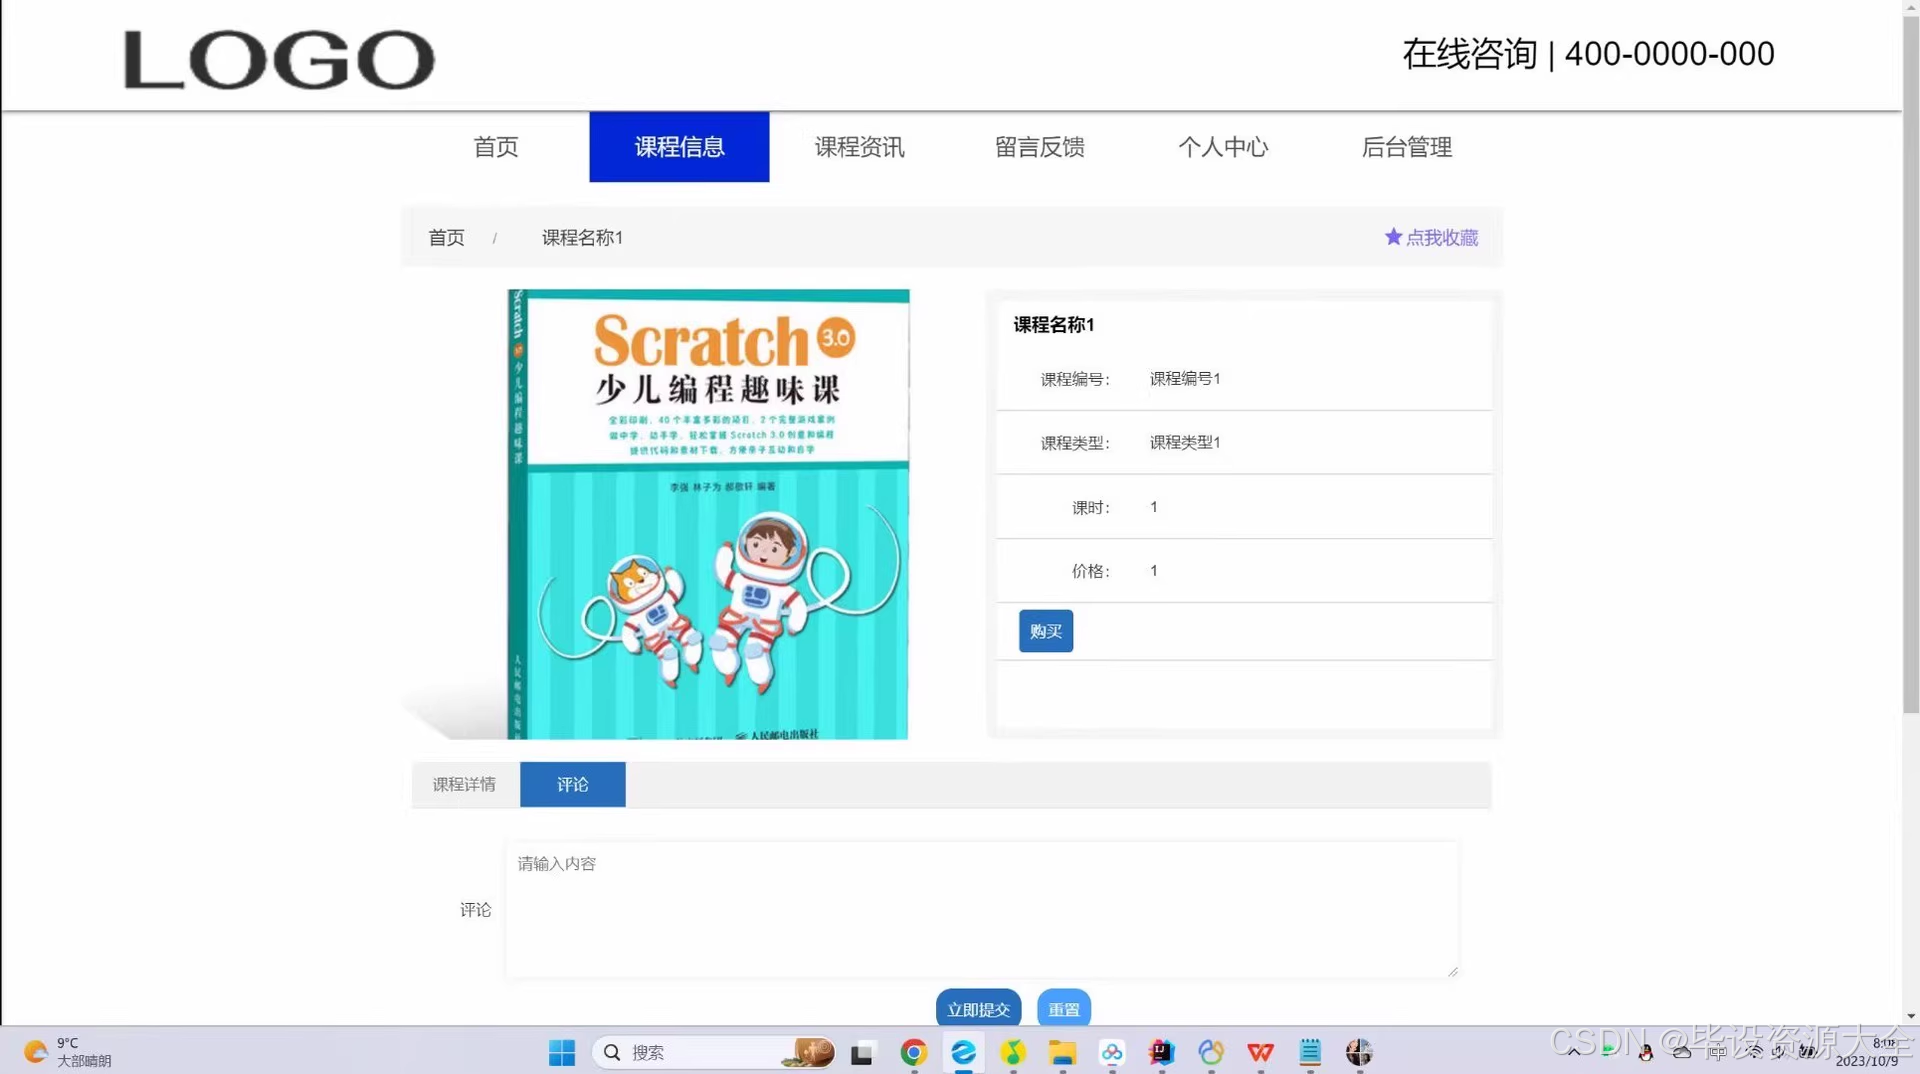
Task: Click the star icon next to 点我收藏
Action: [x=1393, y=237]
